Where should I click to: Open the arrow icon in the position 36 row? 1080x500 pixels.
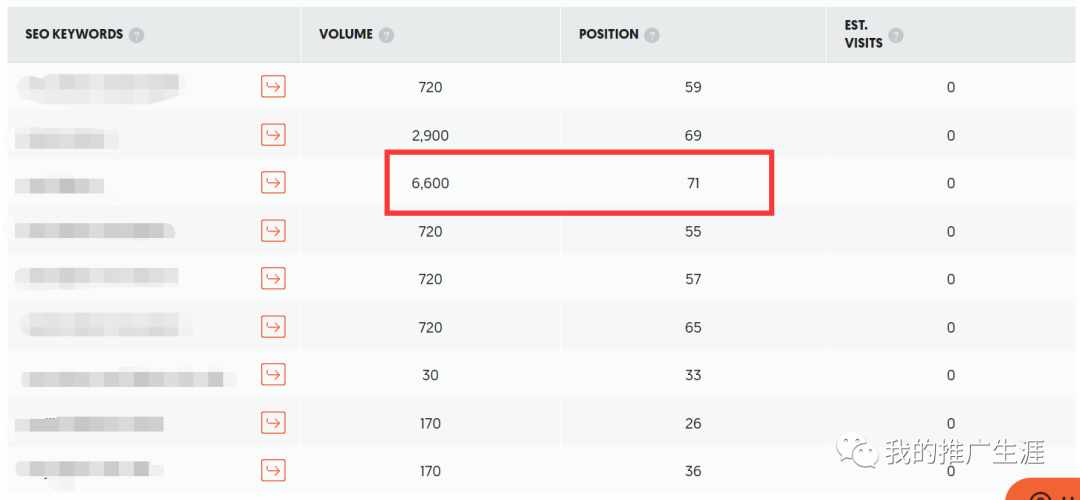coord(273,470)
